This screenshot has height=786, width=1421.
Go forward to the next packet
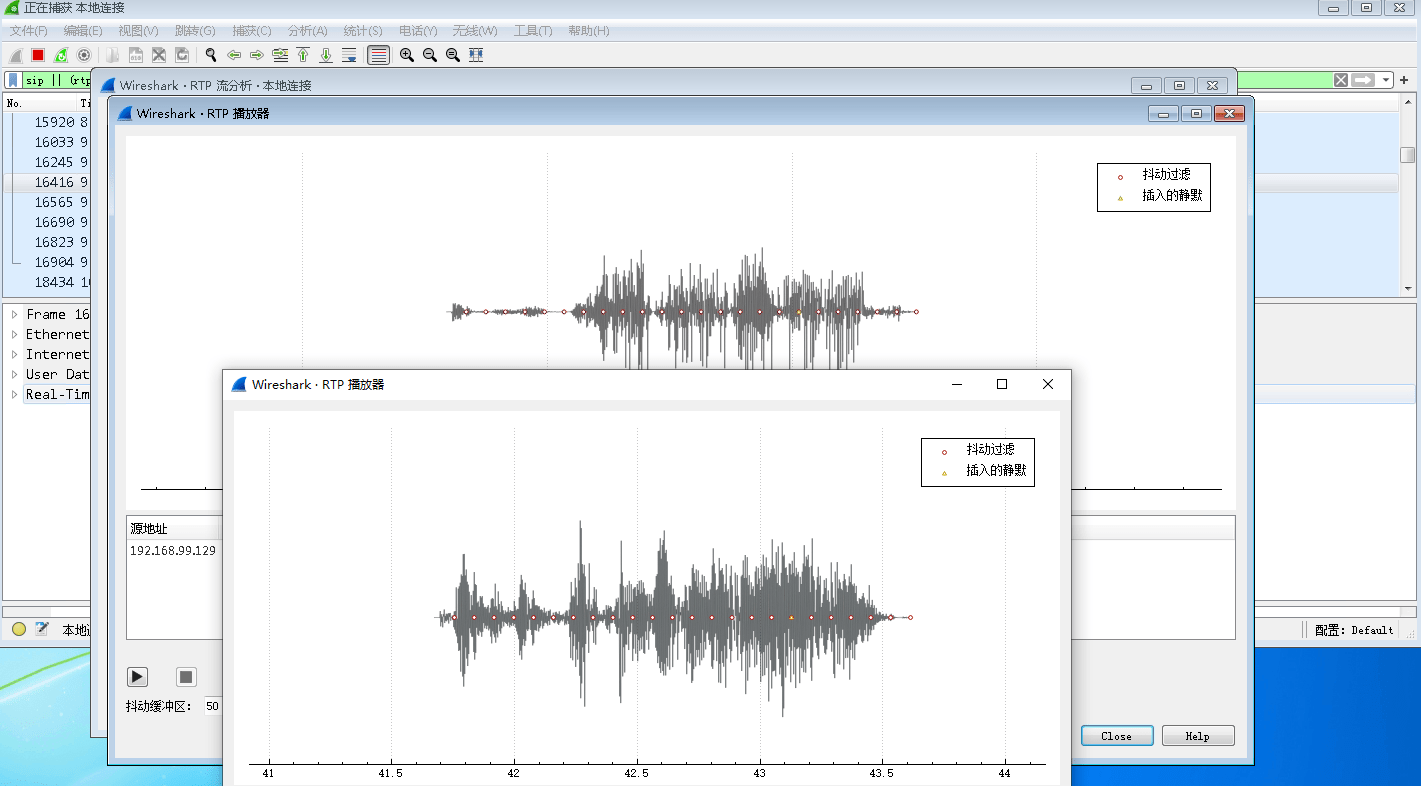click(x=257, y=55)
